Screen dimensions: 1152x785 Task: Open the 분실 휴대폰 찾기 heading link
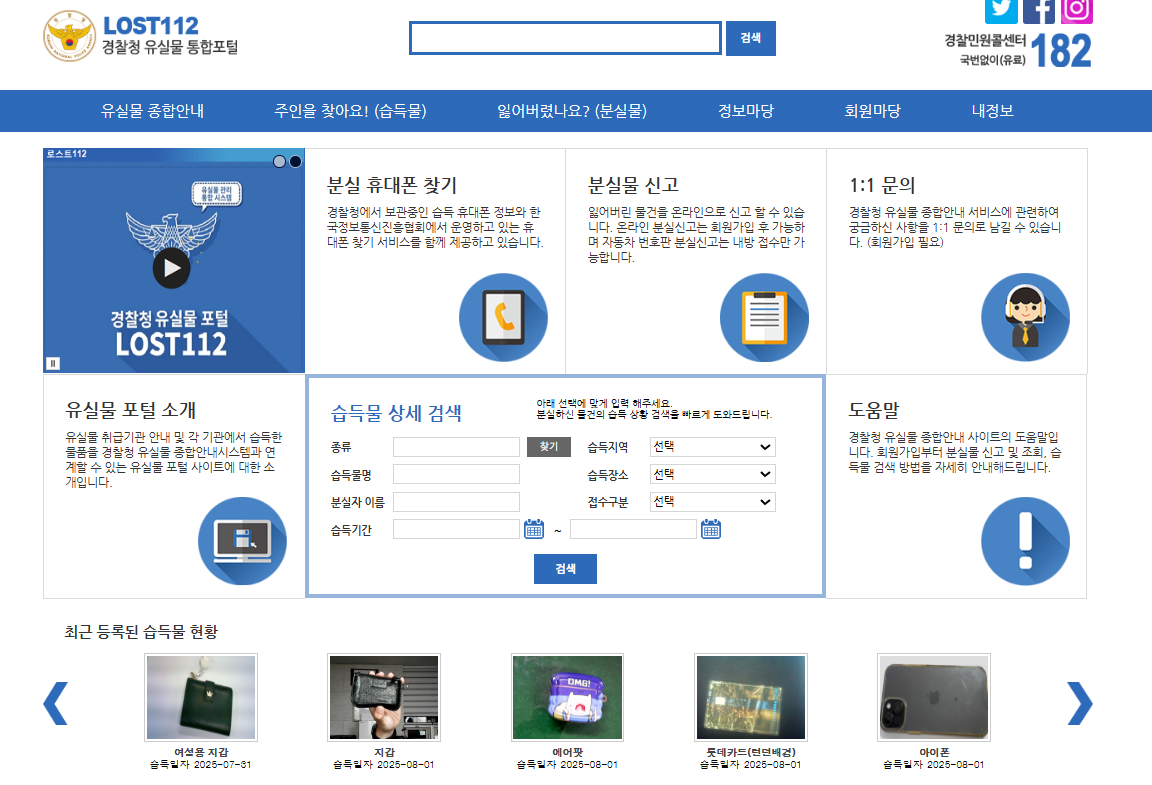(x=392, y=185)
